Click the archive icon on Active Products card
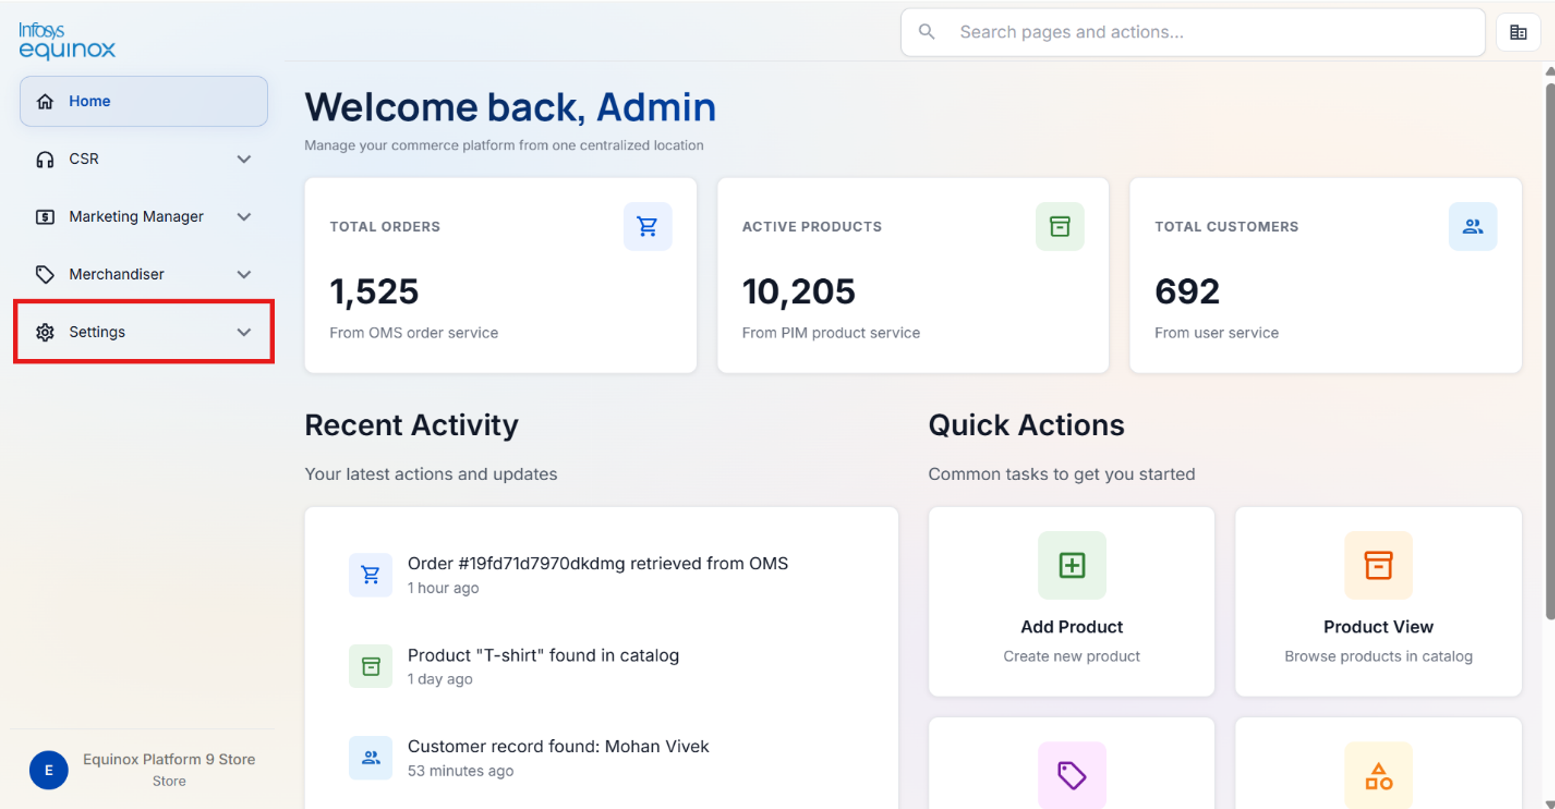This screenshot has height=809, width=1555. pos(1060,227)
